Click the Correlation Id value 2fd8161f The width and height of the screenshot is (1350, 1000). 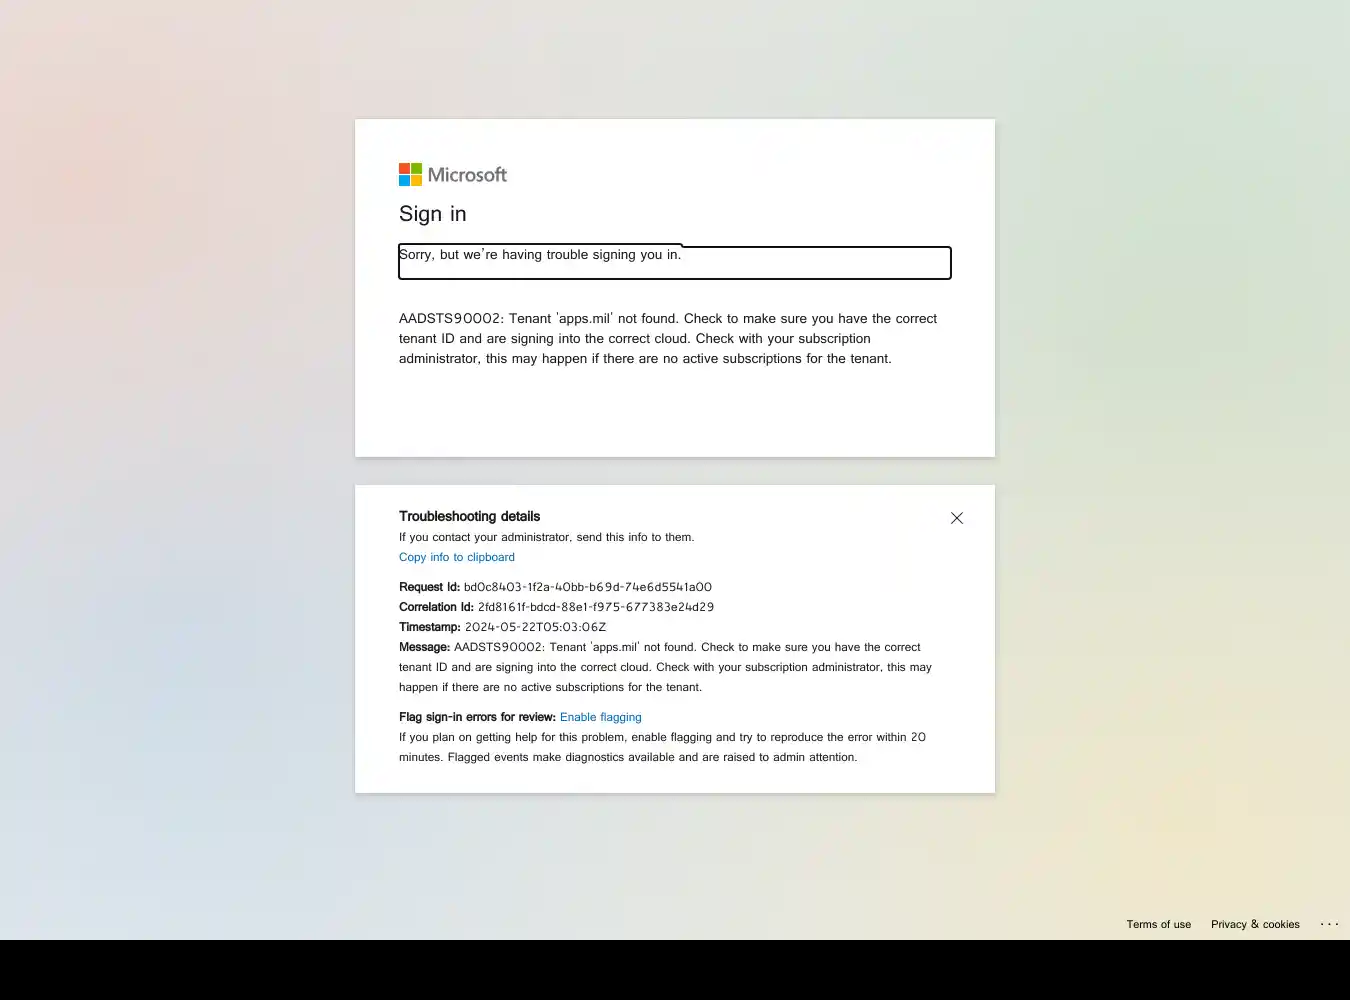(596, 607)
